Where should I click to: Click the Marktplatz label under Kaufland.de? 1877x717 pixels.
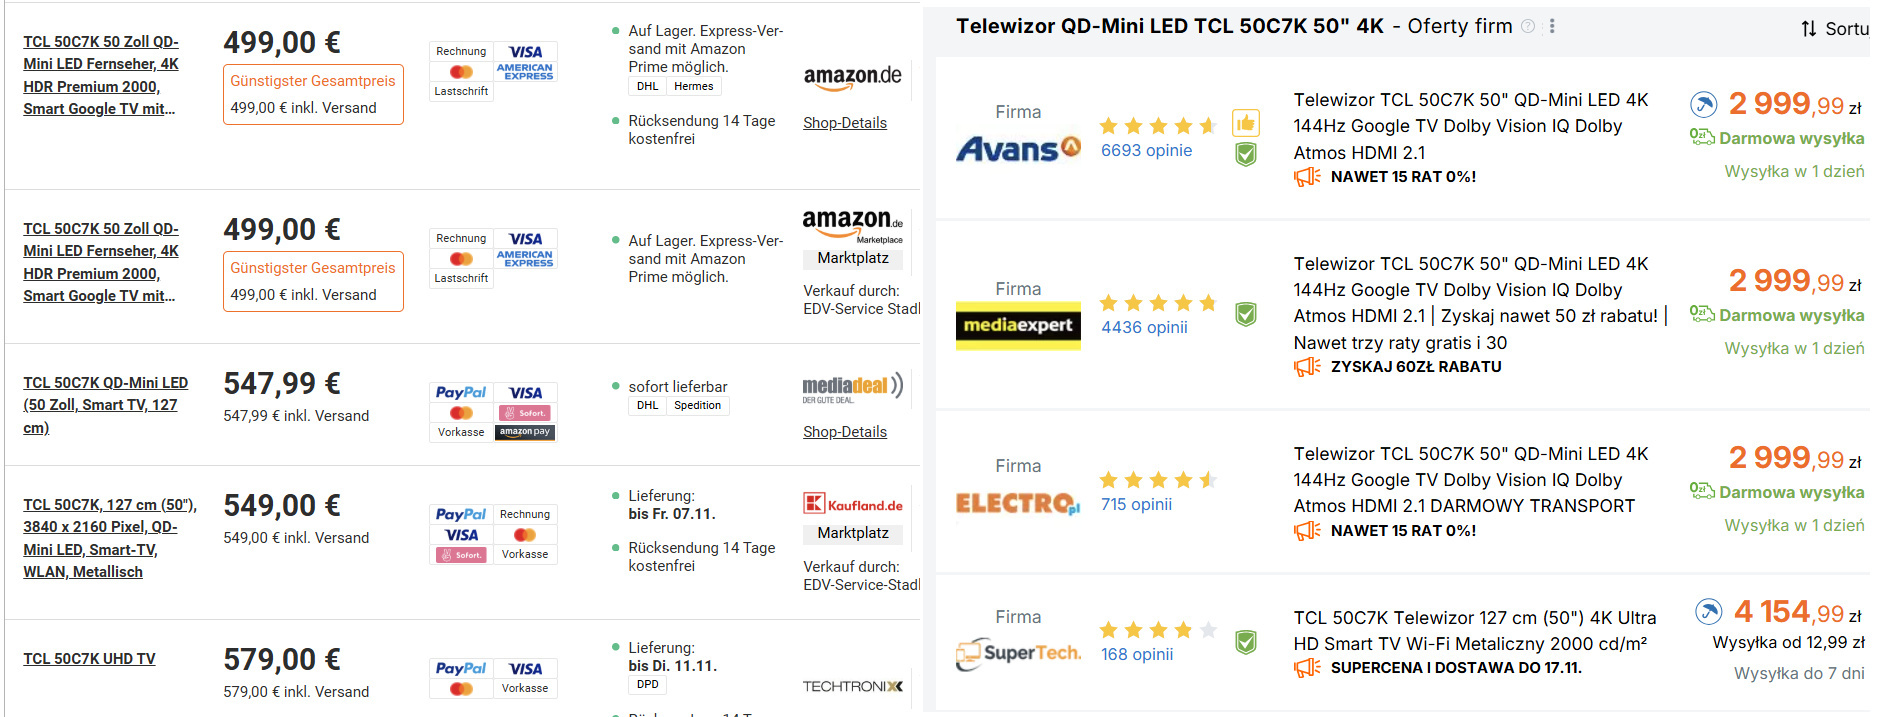pyautogui.click(x=853, y=533)
